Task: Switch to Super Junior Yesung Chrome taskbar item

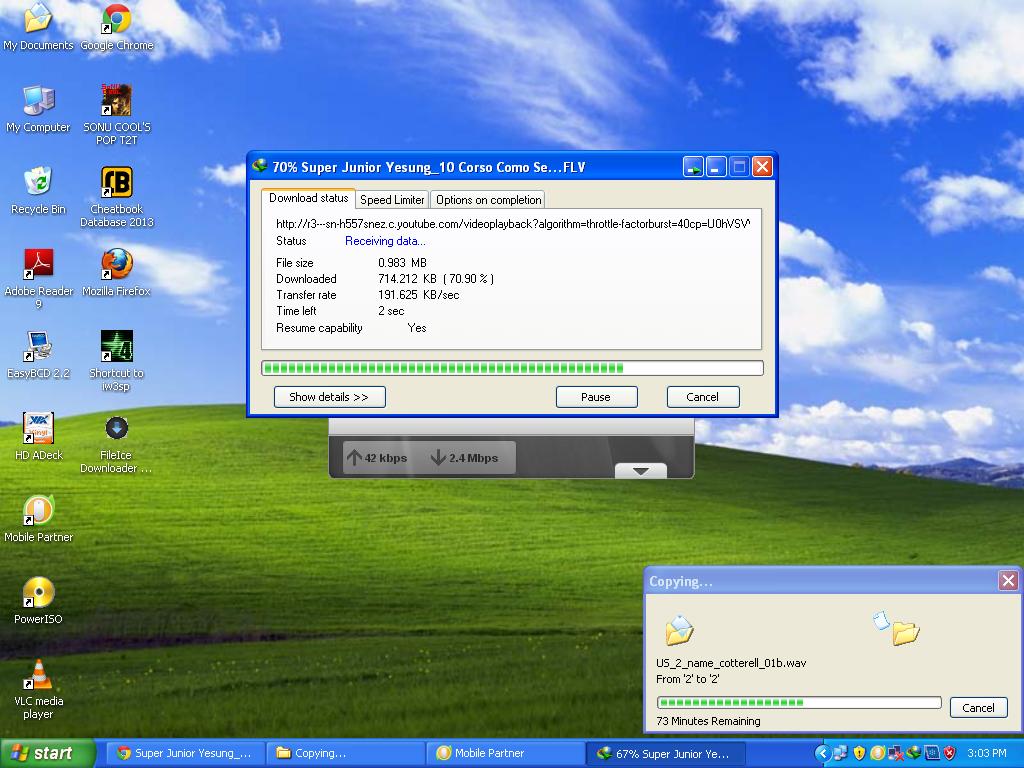Action: pos(185,753)
